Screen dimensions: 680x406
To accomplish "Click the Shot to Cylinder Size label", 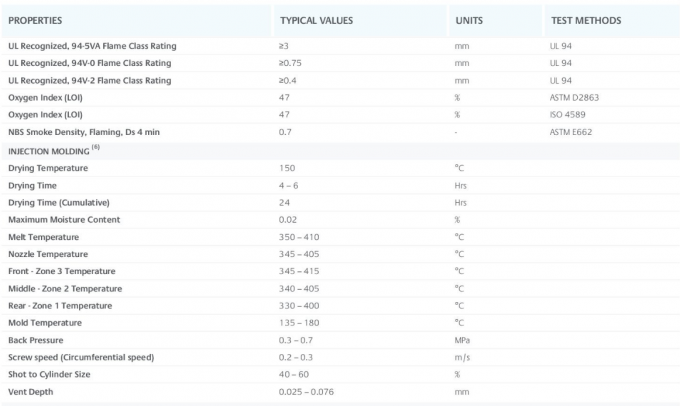I will click(49, 375).
